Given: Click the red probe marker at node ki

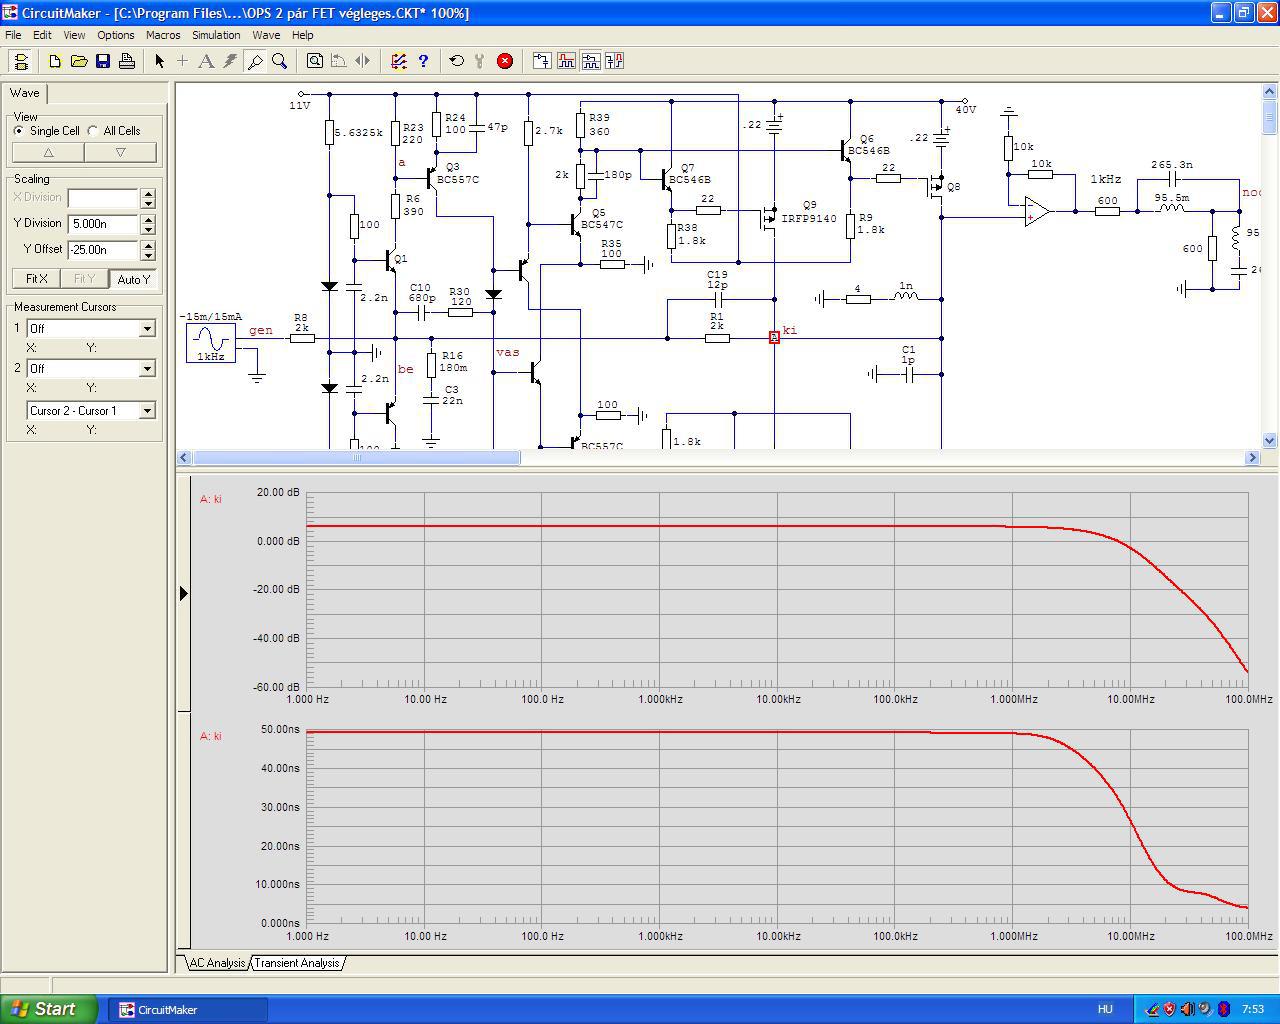Looking at the screenshot, I should (x=774, y=338).
